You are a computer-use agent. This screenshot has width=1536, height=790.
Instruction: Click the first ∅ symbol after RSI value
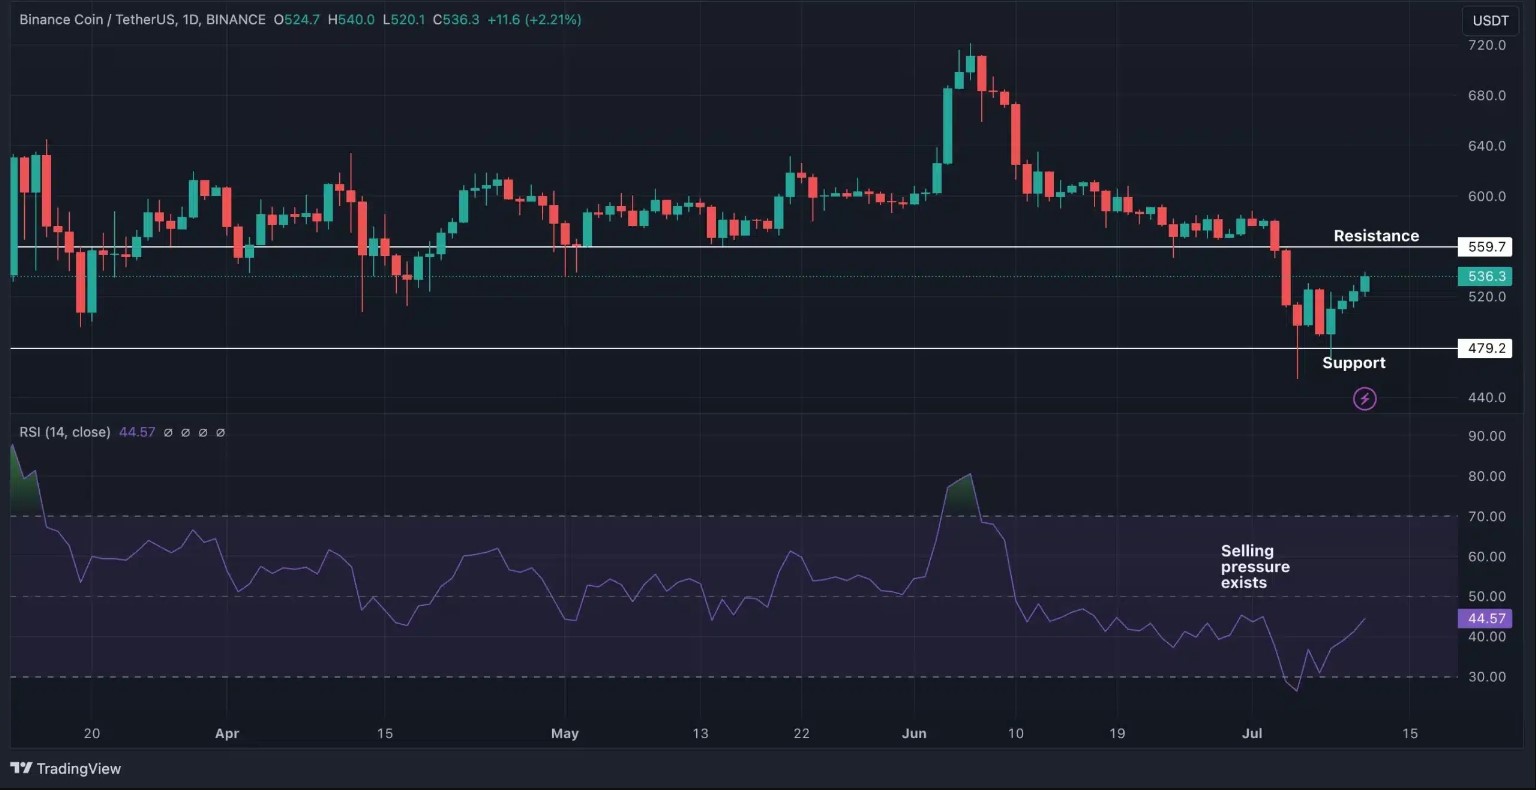(x=168, y=432)
